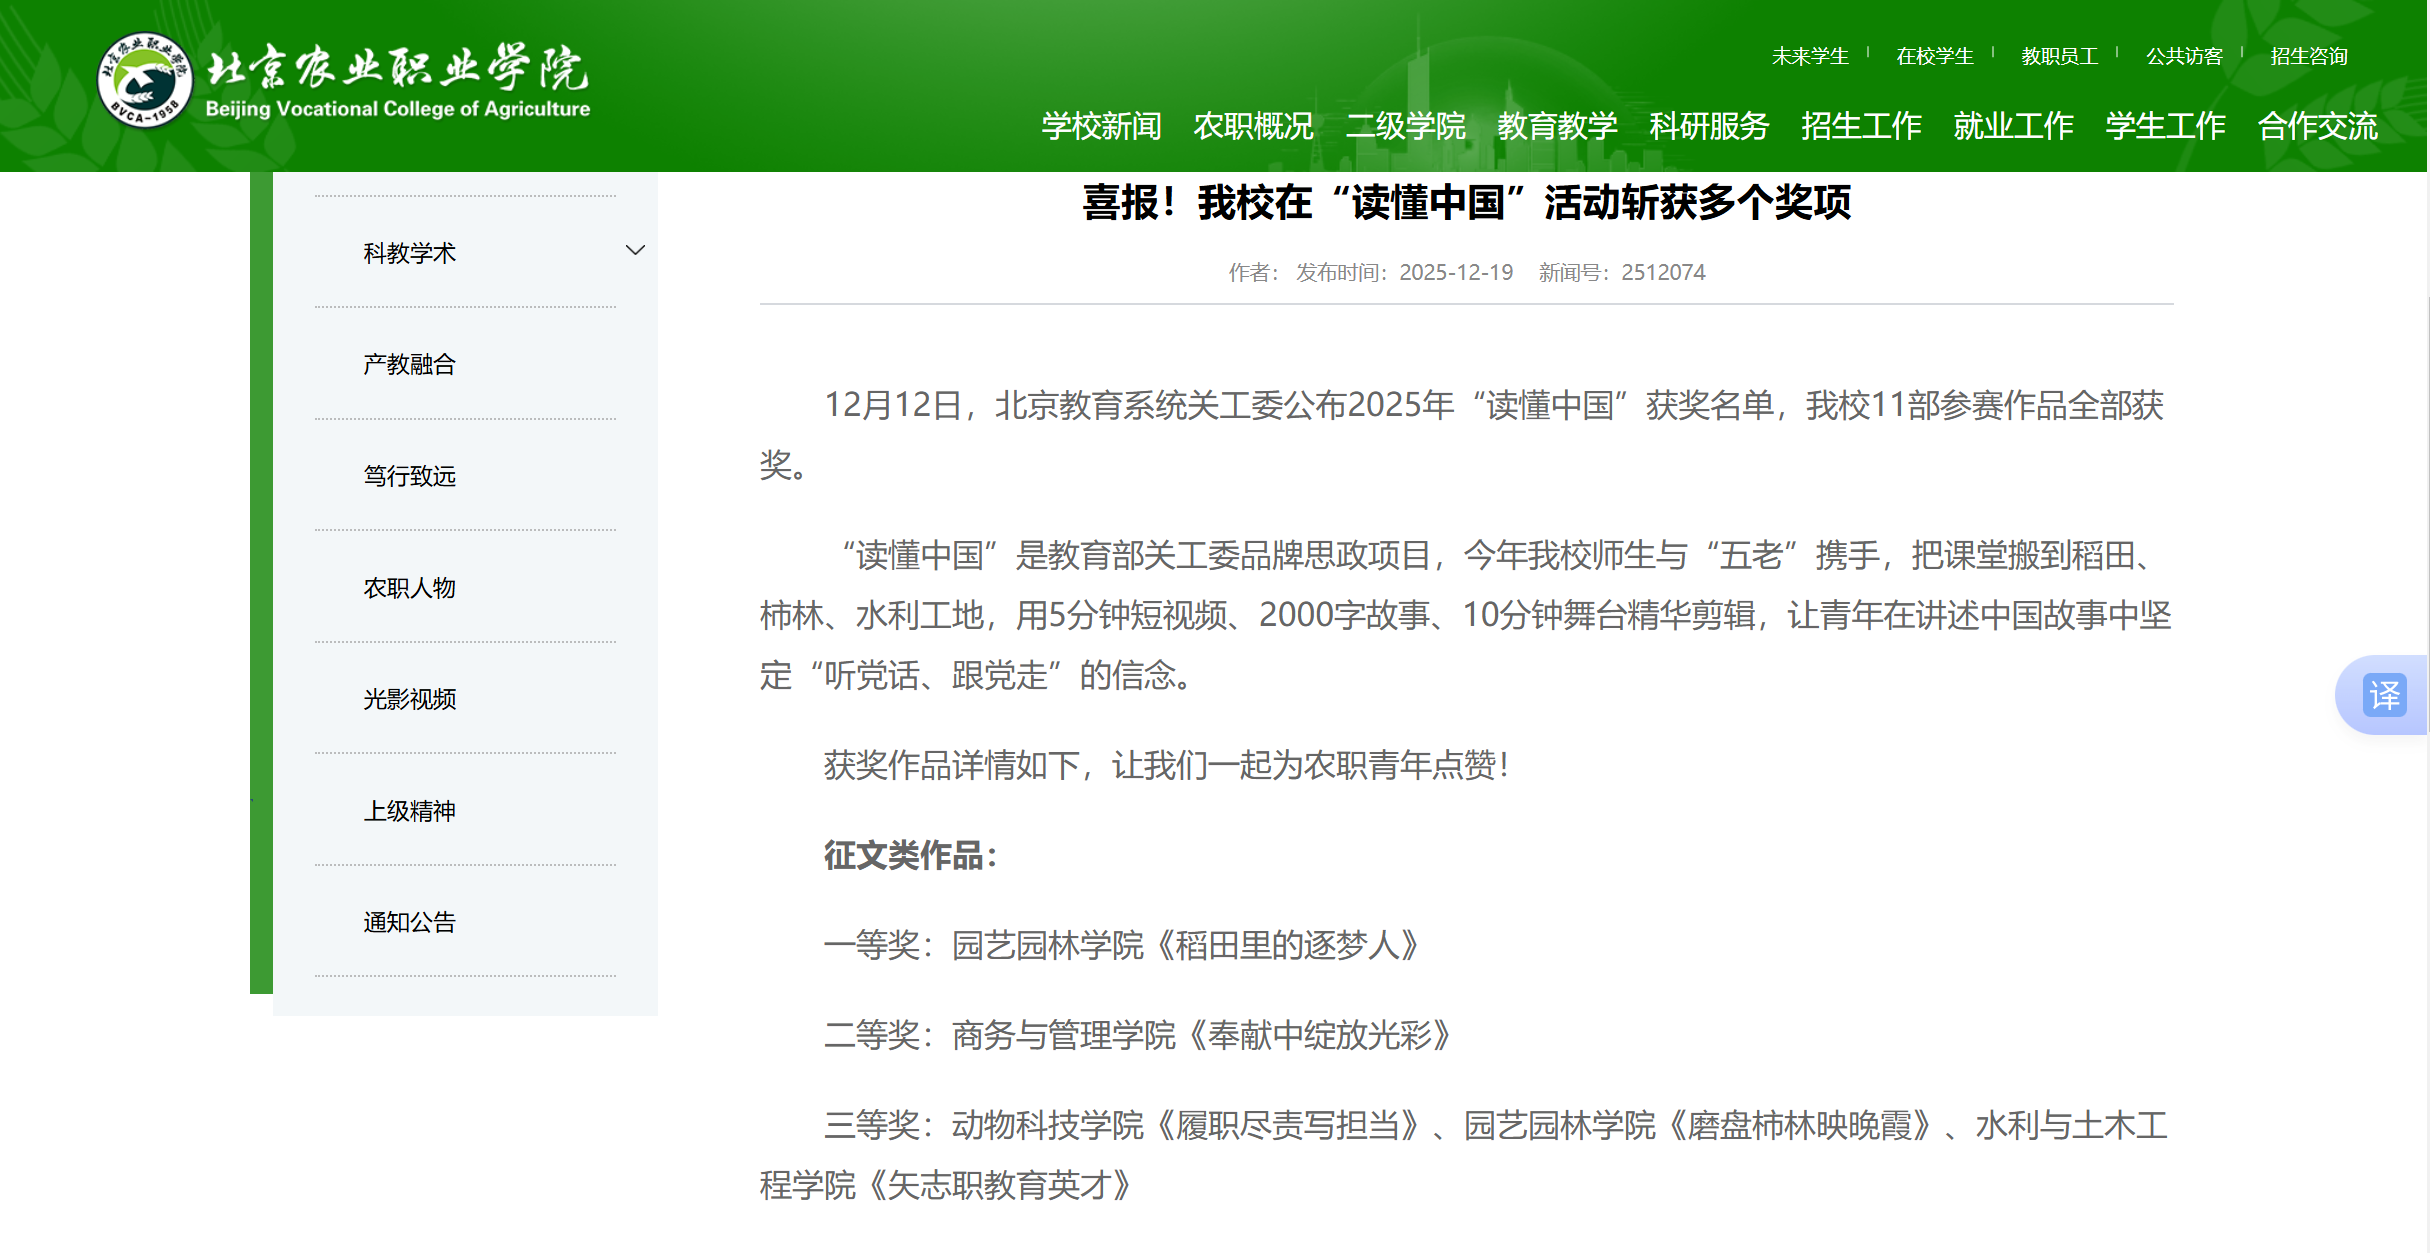Select 农职人物 in the sidebar
Viewport: 2430px width, 1253px height.
[407, 589]
